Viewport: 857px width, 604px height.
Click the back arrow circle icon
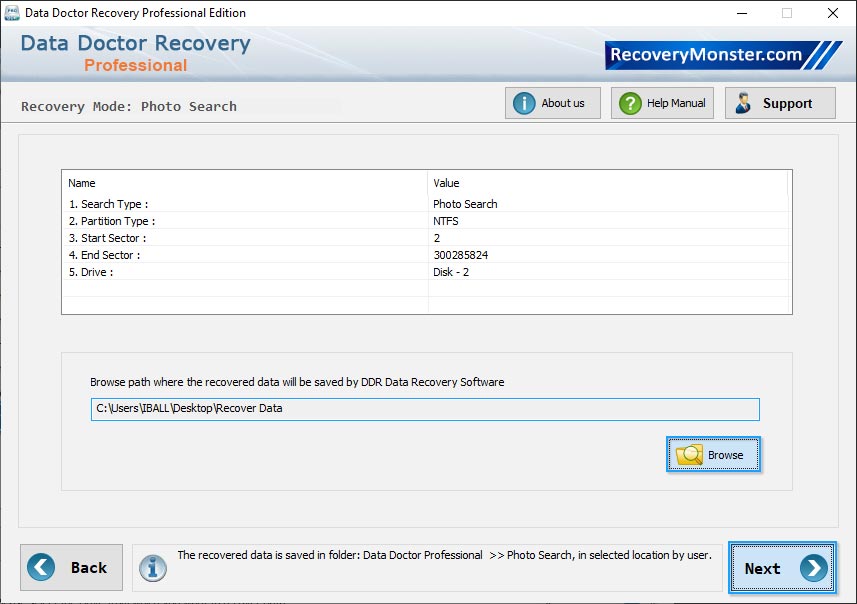[x=41, y=567]
